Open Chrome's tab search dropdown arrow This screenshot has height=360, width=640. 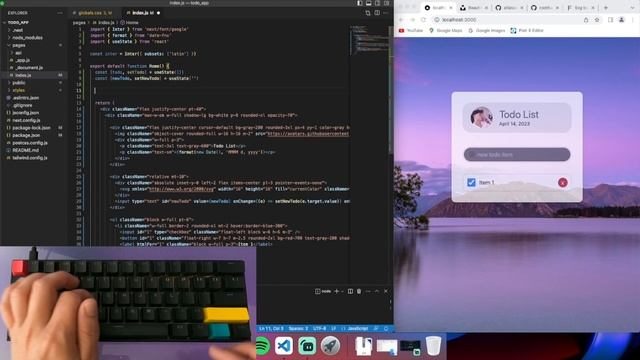[632, 8]
